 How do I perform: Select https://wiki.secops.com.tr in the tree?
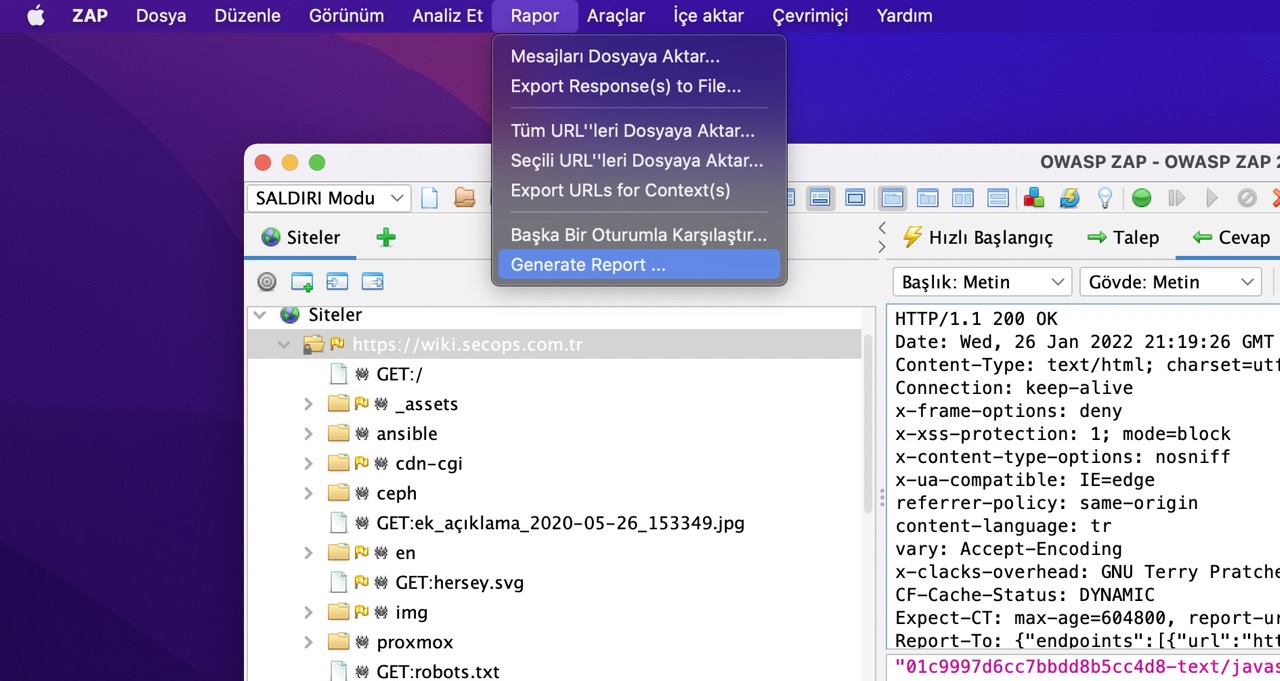467,345
